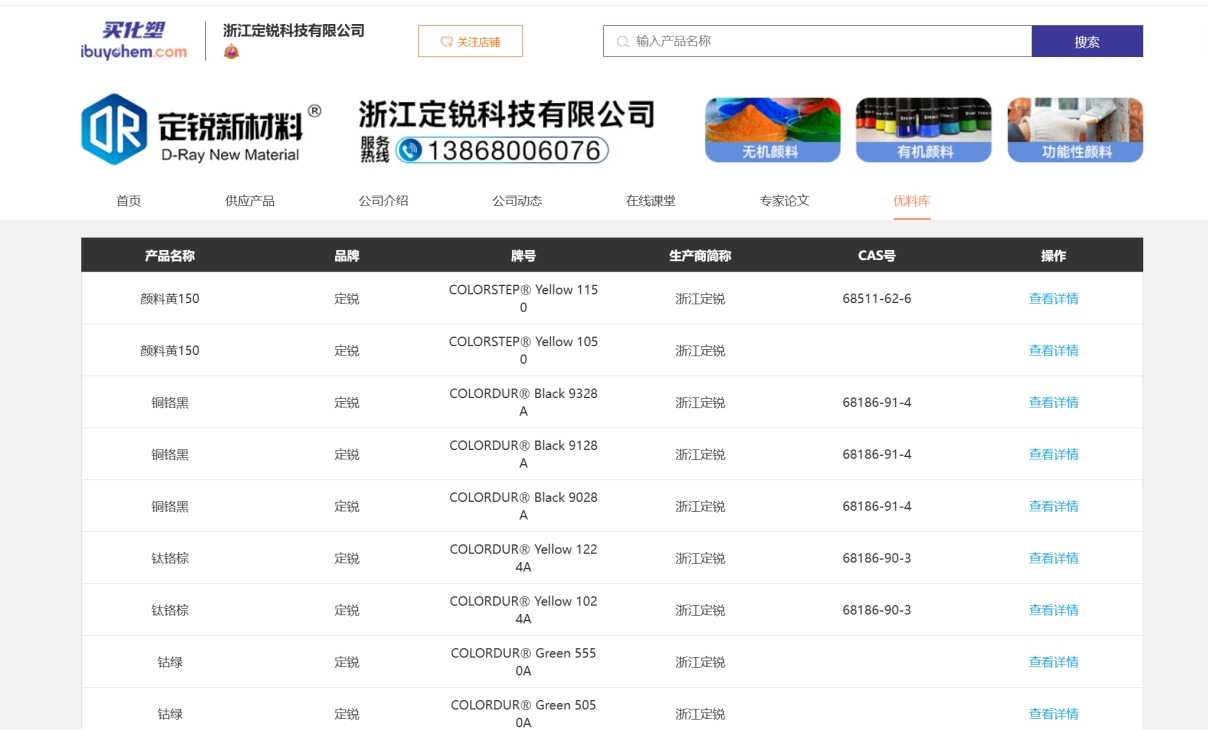The width and height of the screenshot is (1208, 730).
Task: Click the search magnifier icon in search box
Action: pyautogui.click(x=623, y=42)
